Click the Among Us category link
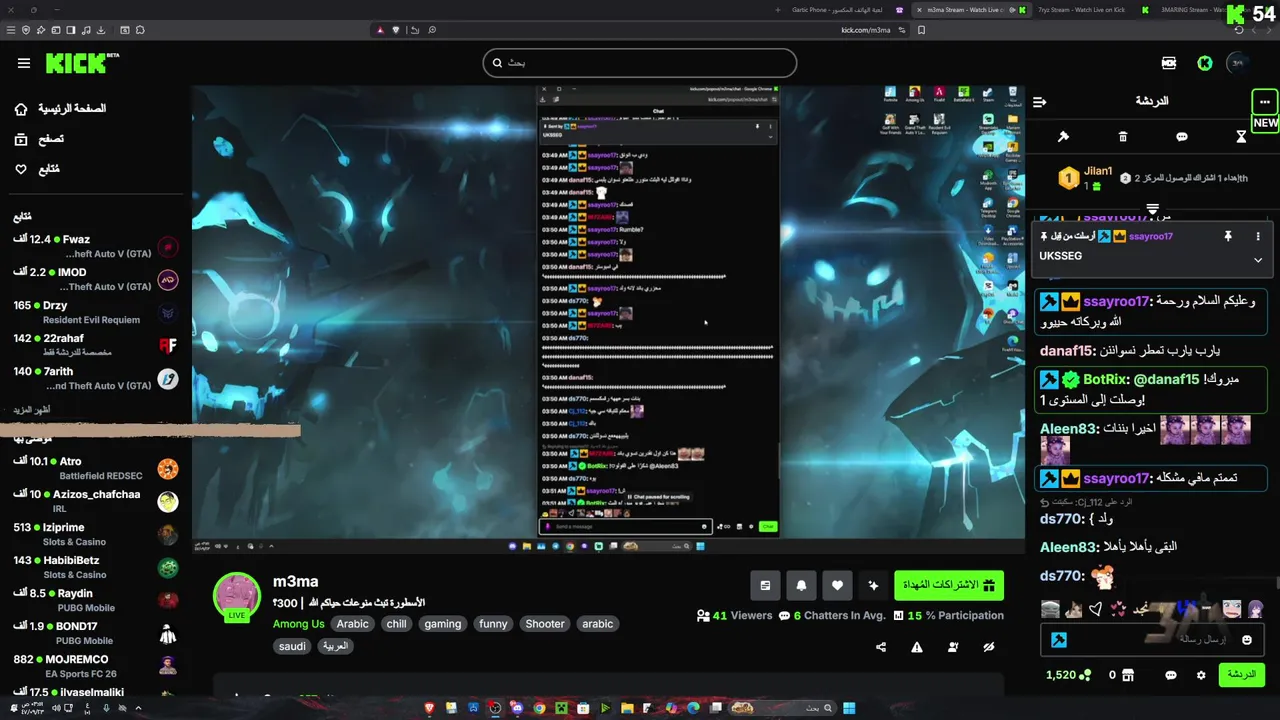Screen dimensions: 1280x720 coord(298,624)
